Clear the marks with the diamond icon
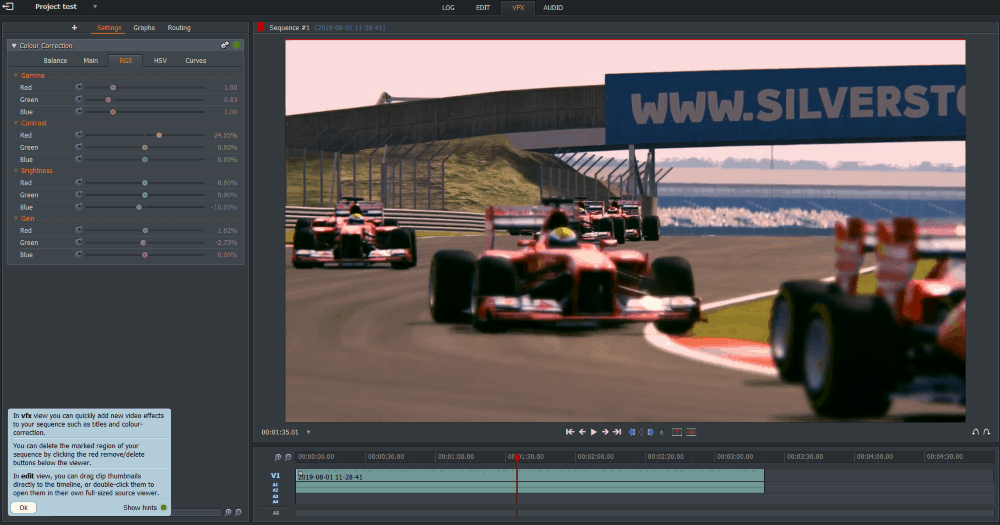Viewport: 1000px width, 525px height. click(x=642, y=432)
